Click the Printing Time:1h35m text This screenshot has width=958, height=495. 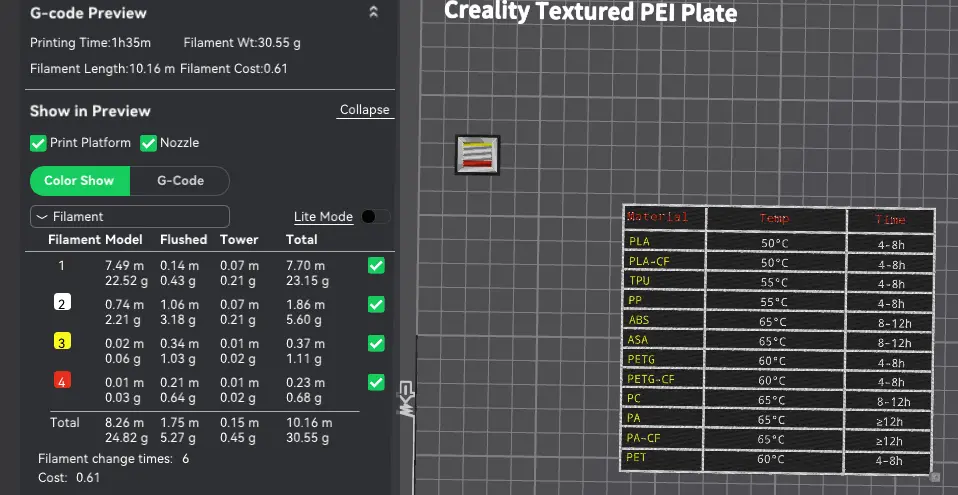[90, 43]
